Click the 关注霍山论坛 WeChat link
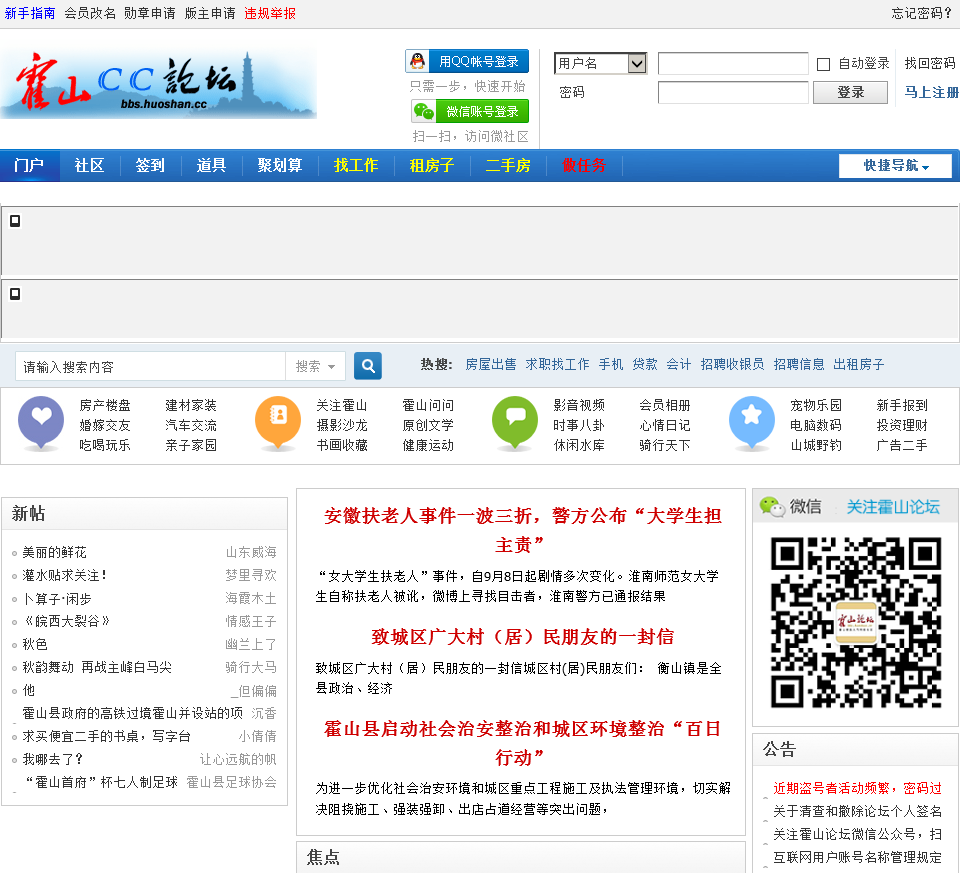Viewport: 960px width, 873px height. [x=893, y=507]
